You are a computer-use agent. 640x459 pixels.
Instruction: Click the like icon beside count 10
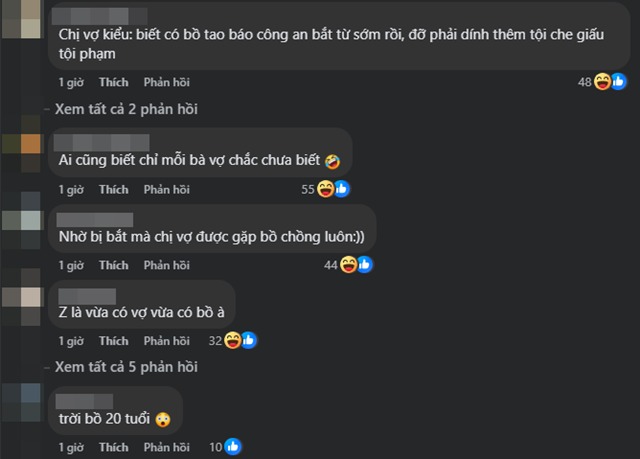pos(233,447)
